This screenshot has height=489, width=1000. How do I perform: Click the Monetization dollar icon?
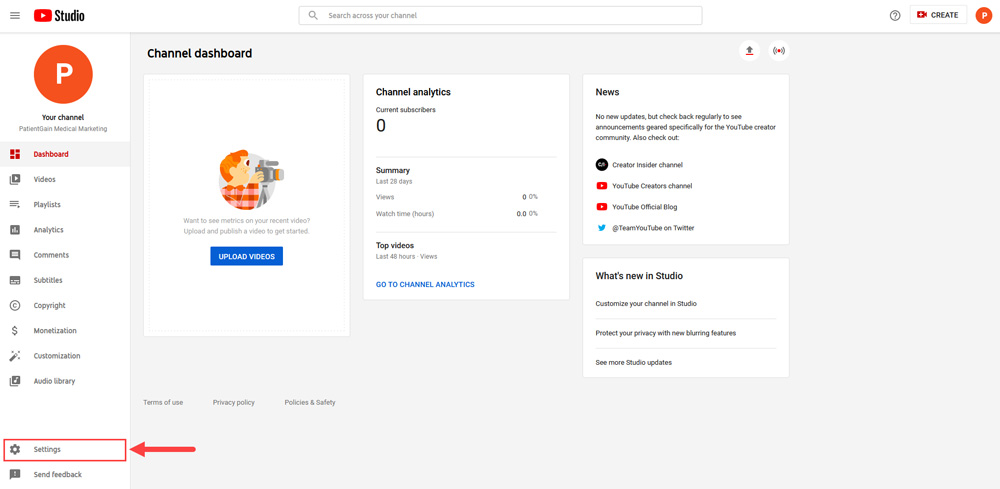pos(15,331)
